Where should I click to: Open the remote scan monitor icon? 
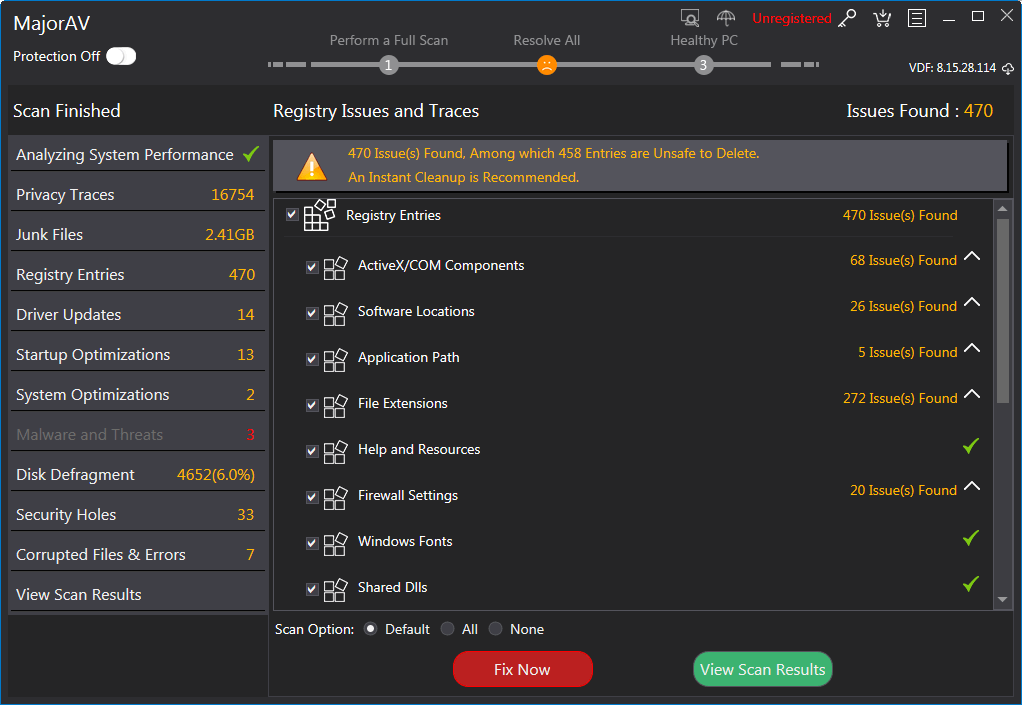pos(690,18)
